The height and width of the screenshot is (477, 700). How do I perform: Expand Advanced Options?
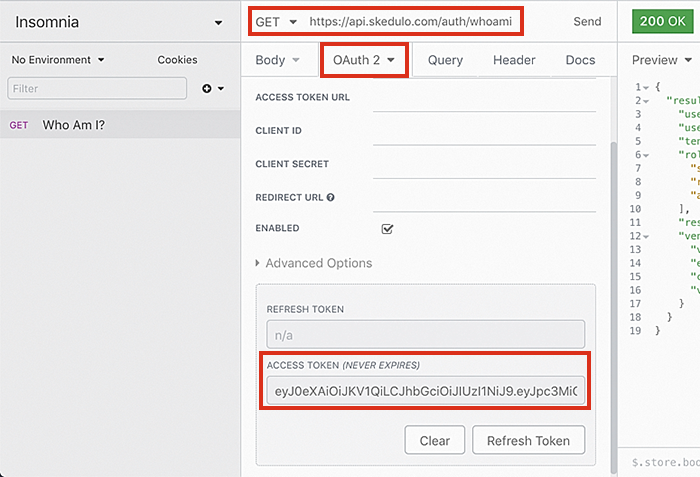pos(314,263)
